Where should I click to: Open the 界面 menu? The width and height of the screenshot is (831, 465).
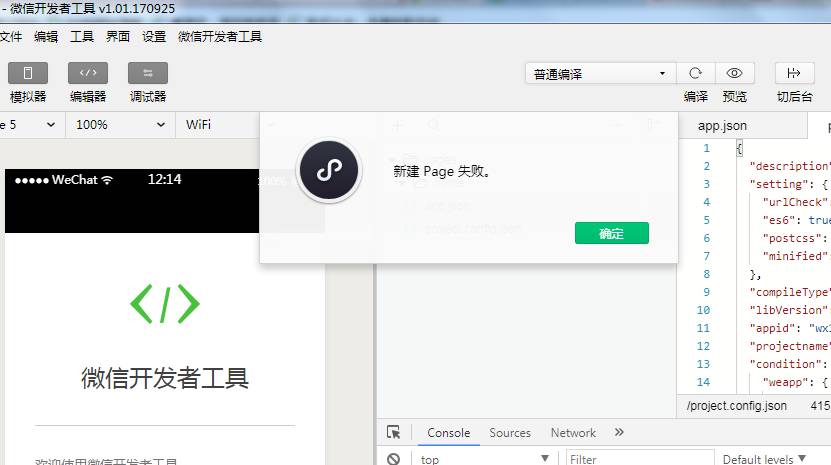[118, 37]
